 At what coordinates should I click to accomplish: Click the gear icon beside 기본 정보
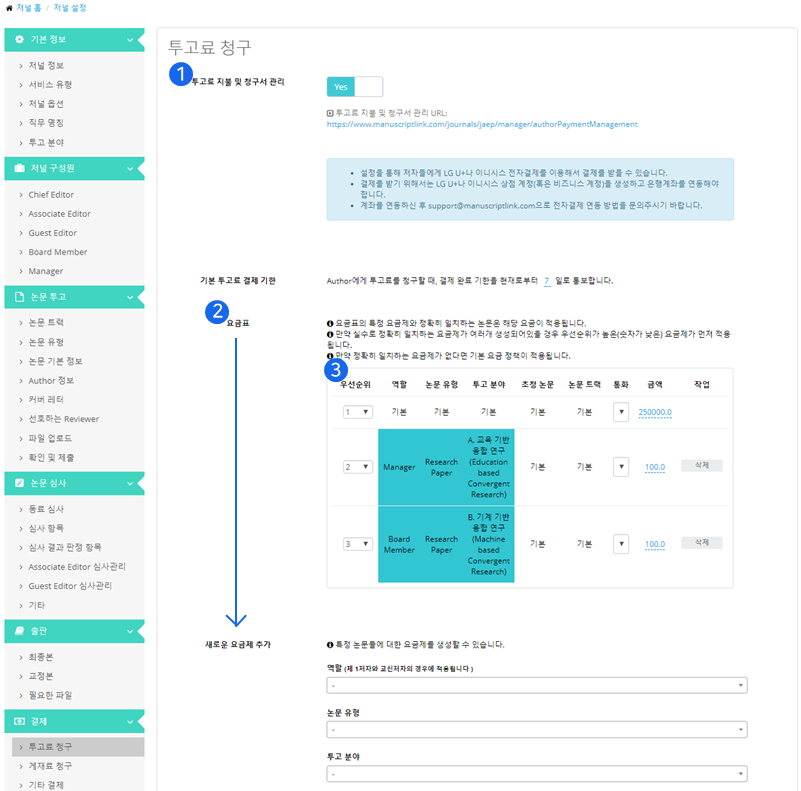point(19,39)
